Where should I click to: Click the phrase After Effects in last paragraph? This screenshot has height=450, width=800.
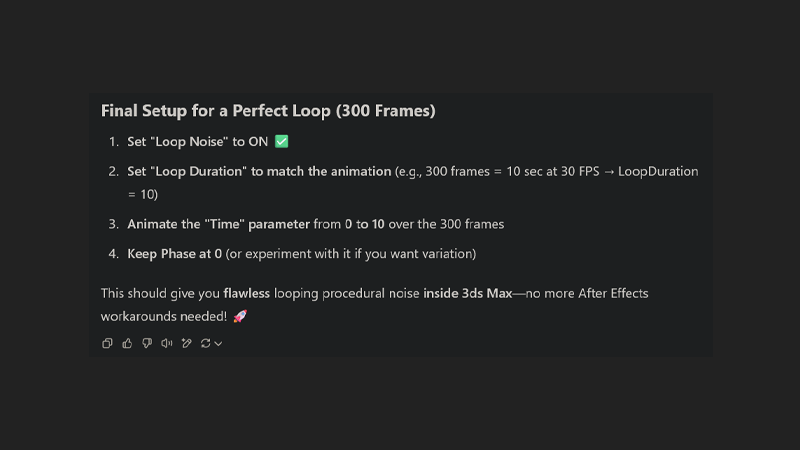point(613,293)
